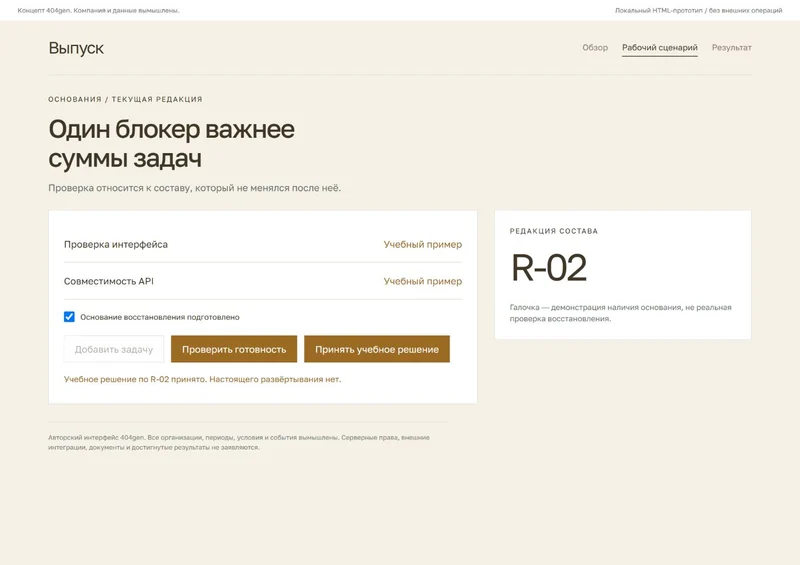Switch to Рабочий сценарий tab
Viewport: 800px width, 565px height.
[660, 47]
